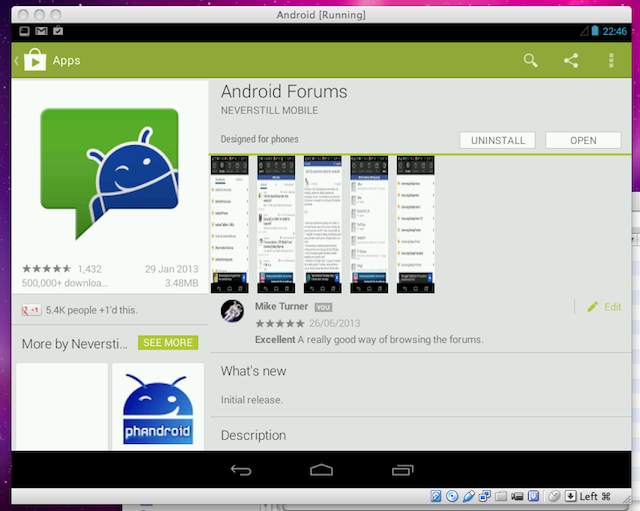Image resolution: width=640 pixels, height=511 pixels.
Task: Click the green SEE MORE button
Action: pos(168,342)
